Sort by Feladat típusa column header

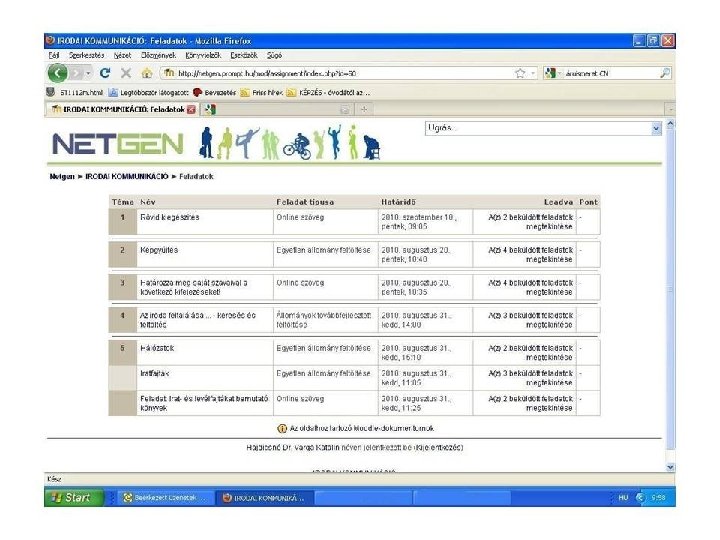305,202
